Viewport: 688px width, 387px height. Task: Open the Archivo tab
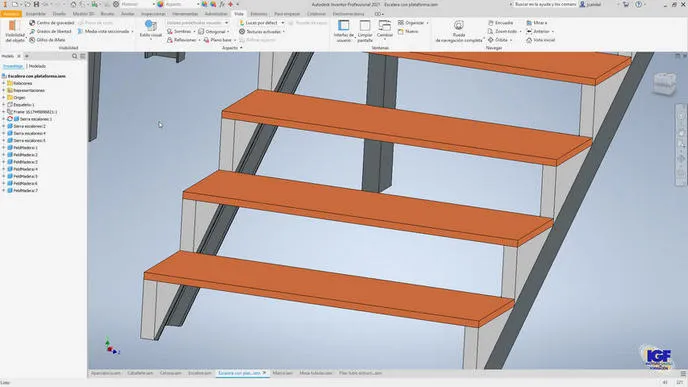[11, 14]
